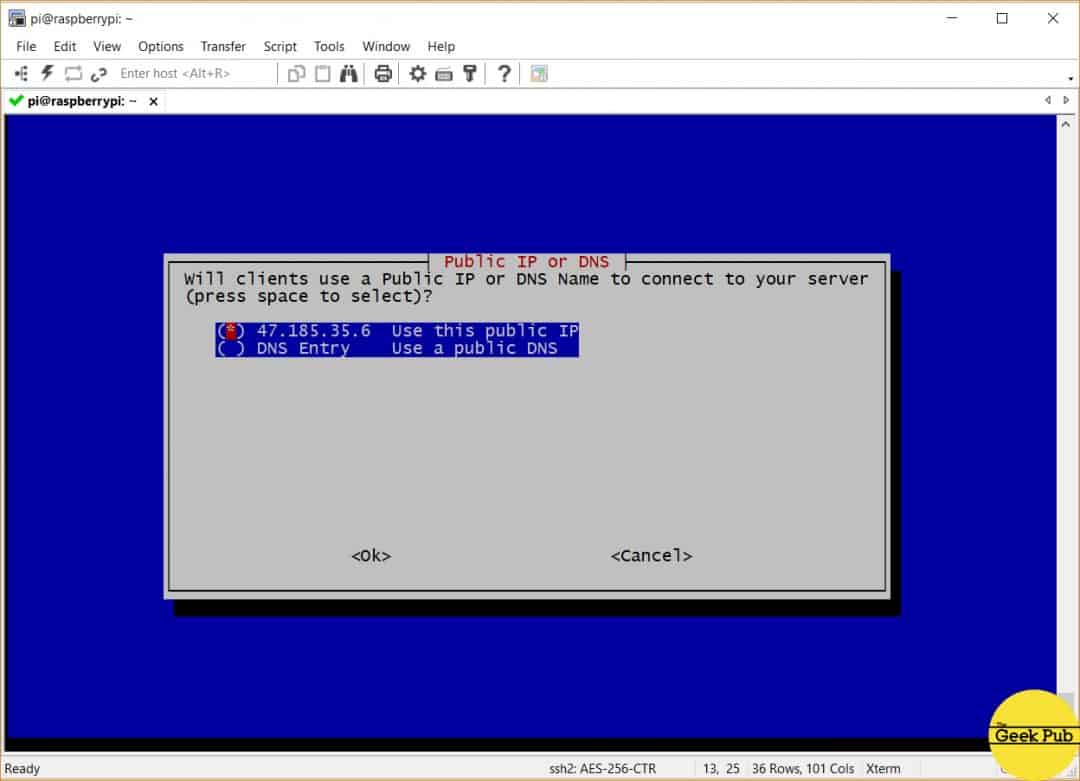Click the Print icon in toolbar
This screenshot has height=781, width=1080.
382,73
